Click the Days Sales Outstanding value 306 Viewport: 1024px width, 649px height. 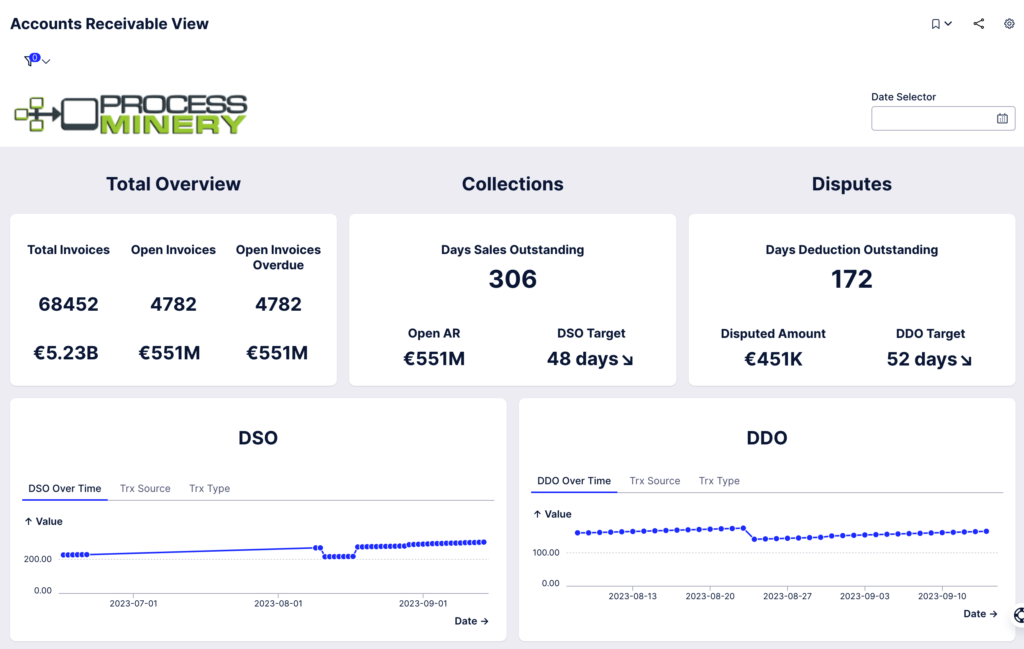(x=512, y=279)
